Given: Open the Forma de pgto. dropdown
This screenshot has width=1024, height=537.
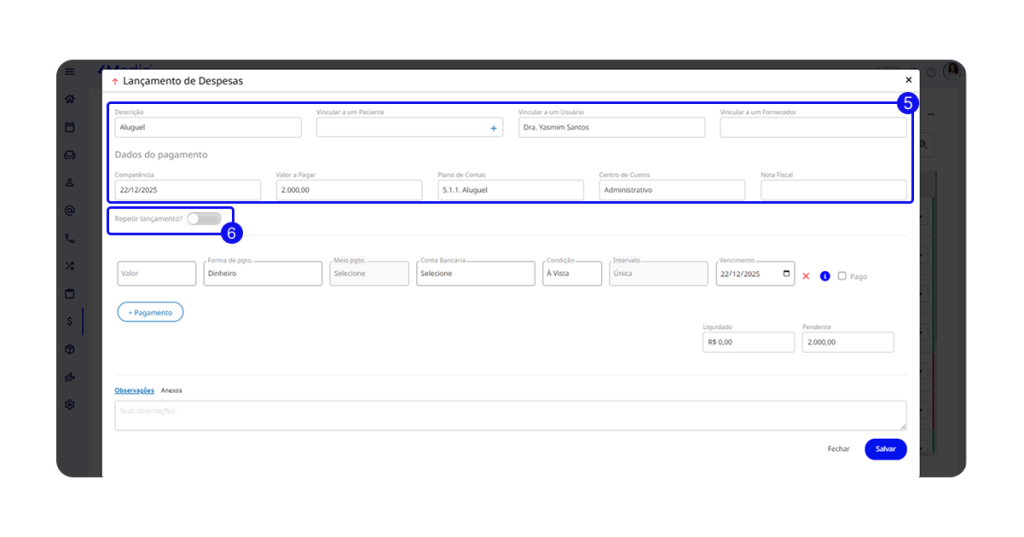Looking at the screenshot, I should (x=262, y=274).
